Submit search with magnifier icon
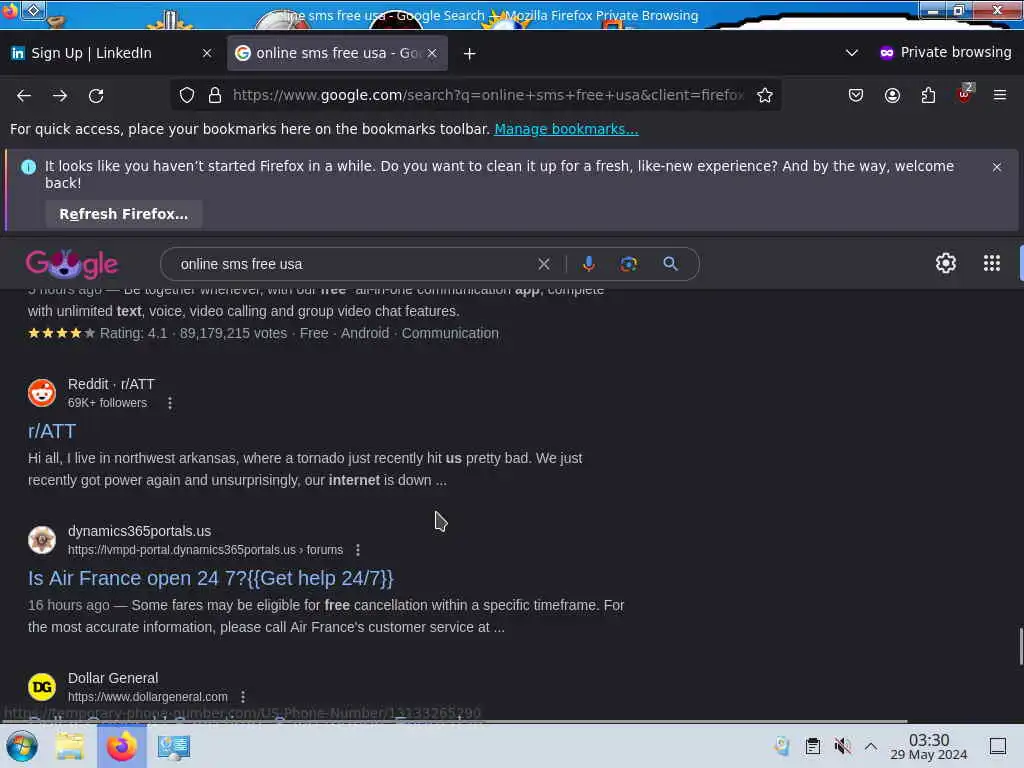The height and width of the screenshot is (768, 1024). 670,264
